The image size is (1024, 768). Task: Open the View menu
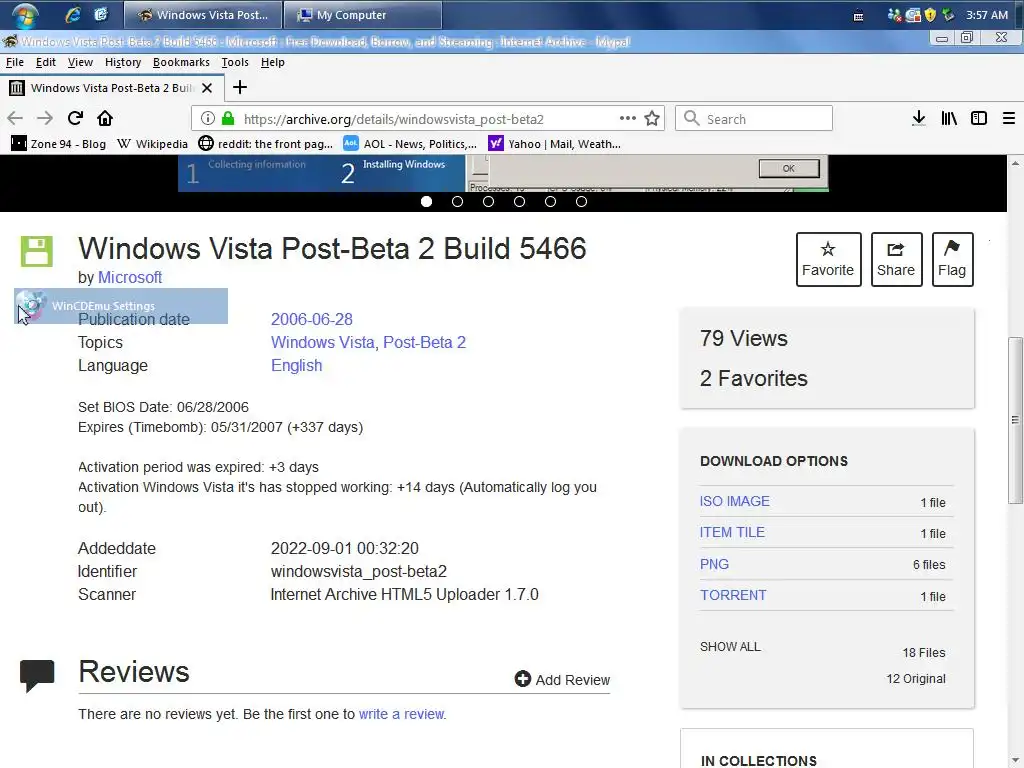pyautogui.click(x=80, y=62)
